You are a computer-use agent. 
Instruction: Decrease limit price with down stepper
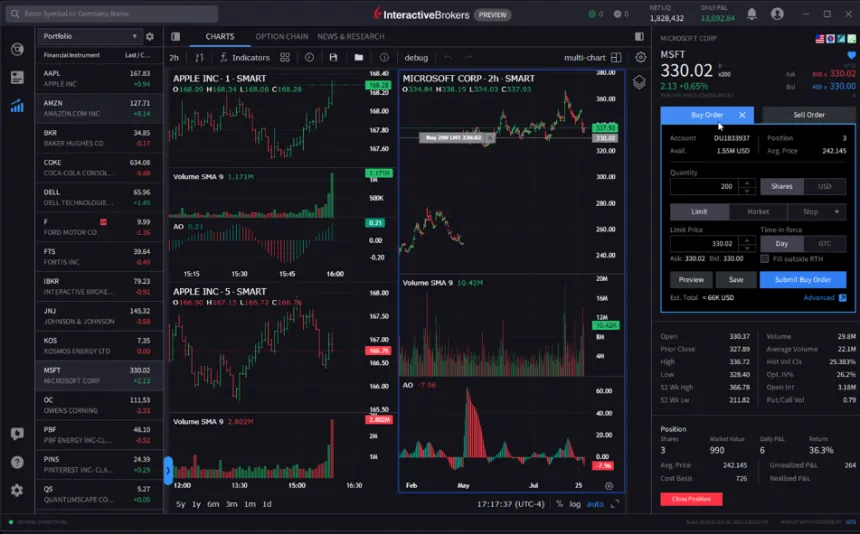coord(746,248)
